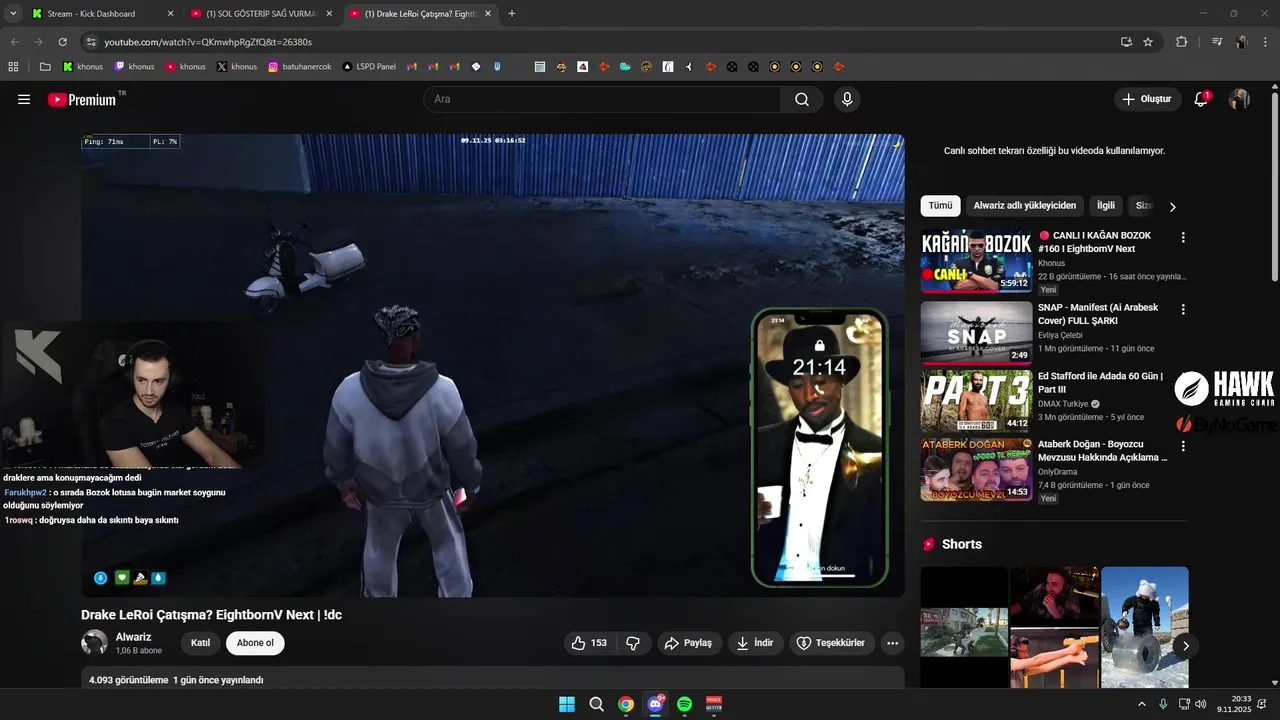1280x720 pixels.
Task: Open Chrome's three-dot menu
Action: (1265, 42)
